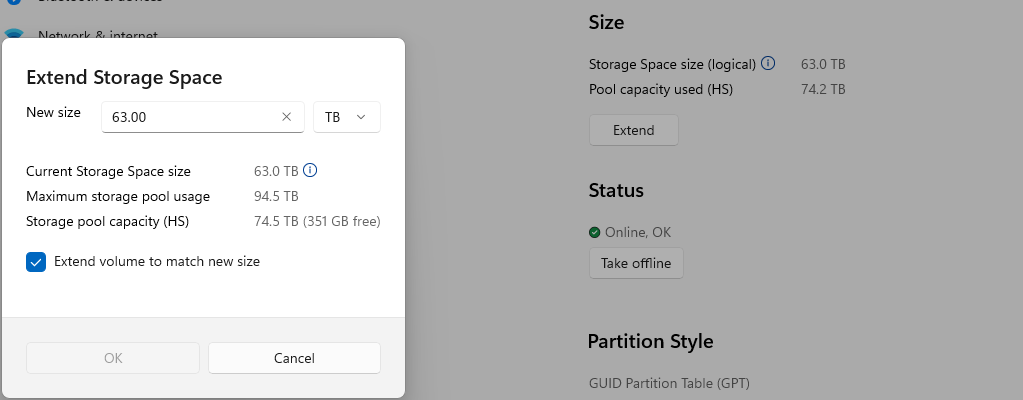The height and width of the screenshot is (400, 1023).
Task: Click the Extend button under Size
Action: [633, 130]
